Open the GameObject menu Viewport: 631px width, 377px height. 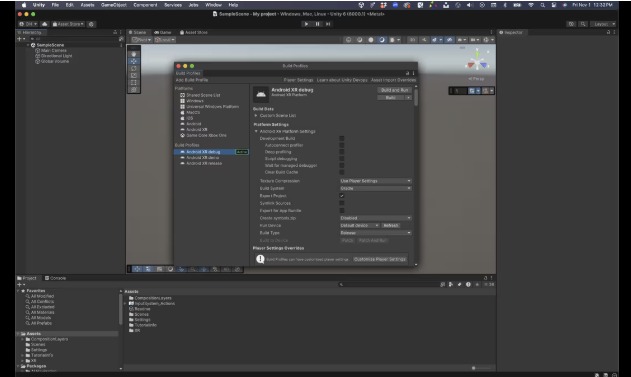113,5
